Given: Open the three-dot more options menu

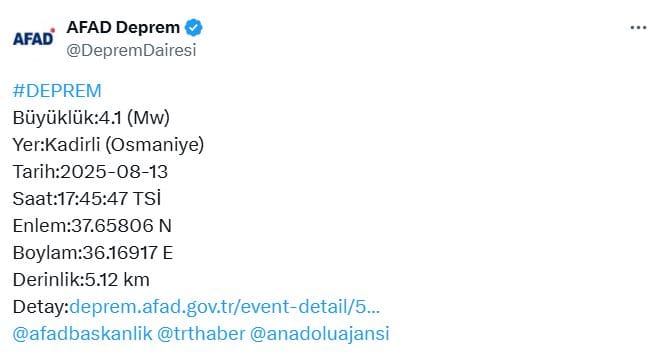Looking at the screenshot, I should (x=638, y=28).
